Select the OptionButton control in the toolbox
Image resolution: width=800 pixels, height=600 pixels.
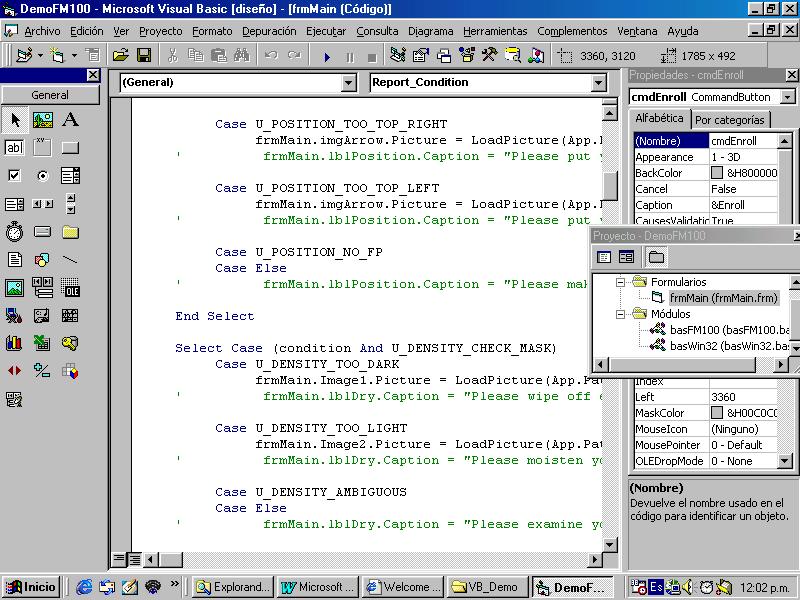tap(42, 176)
